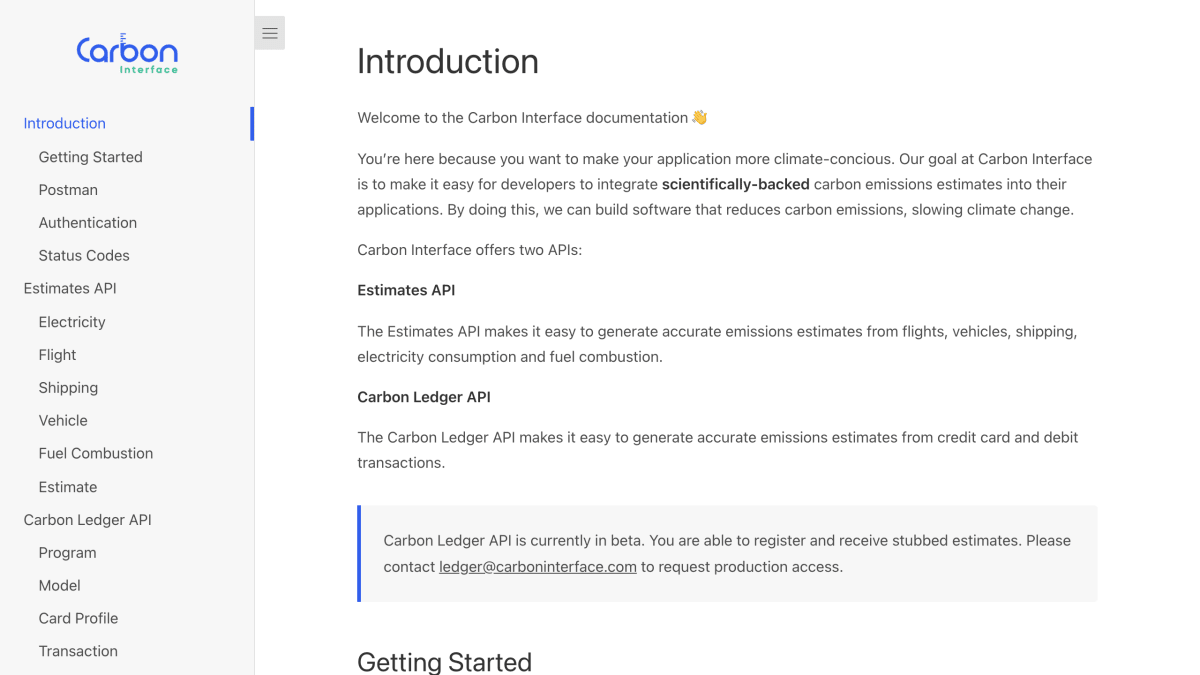Image resolution: width=1200 pixels, height=675 pixels.
Task: Open the Postman sidebar link
Action: click(68, 190)
